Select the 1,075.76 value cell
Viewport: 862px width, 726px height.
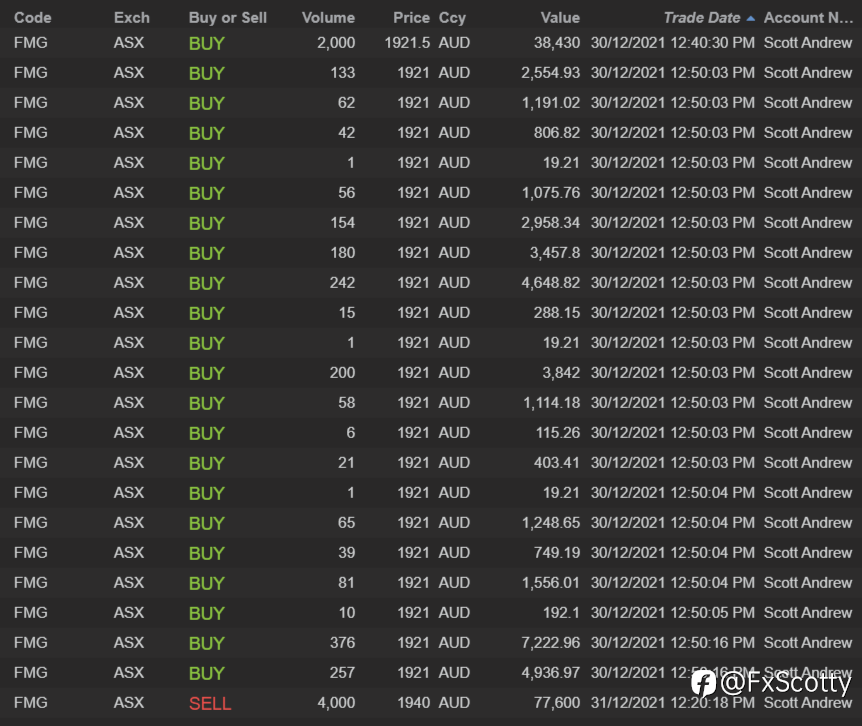(x=550, y=192)
